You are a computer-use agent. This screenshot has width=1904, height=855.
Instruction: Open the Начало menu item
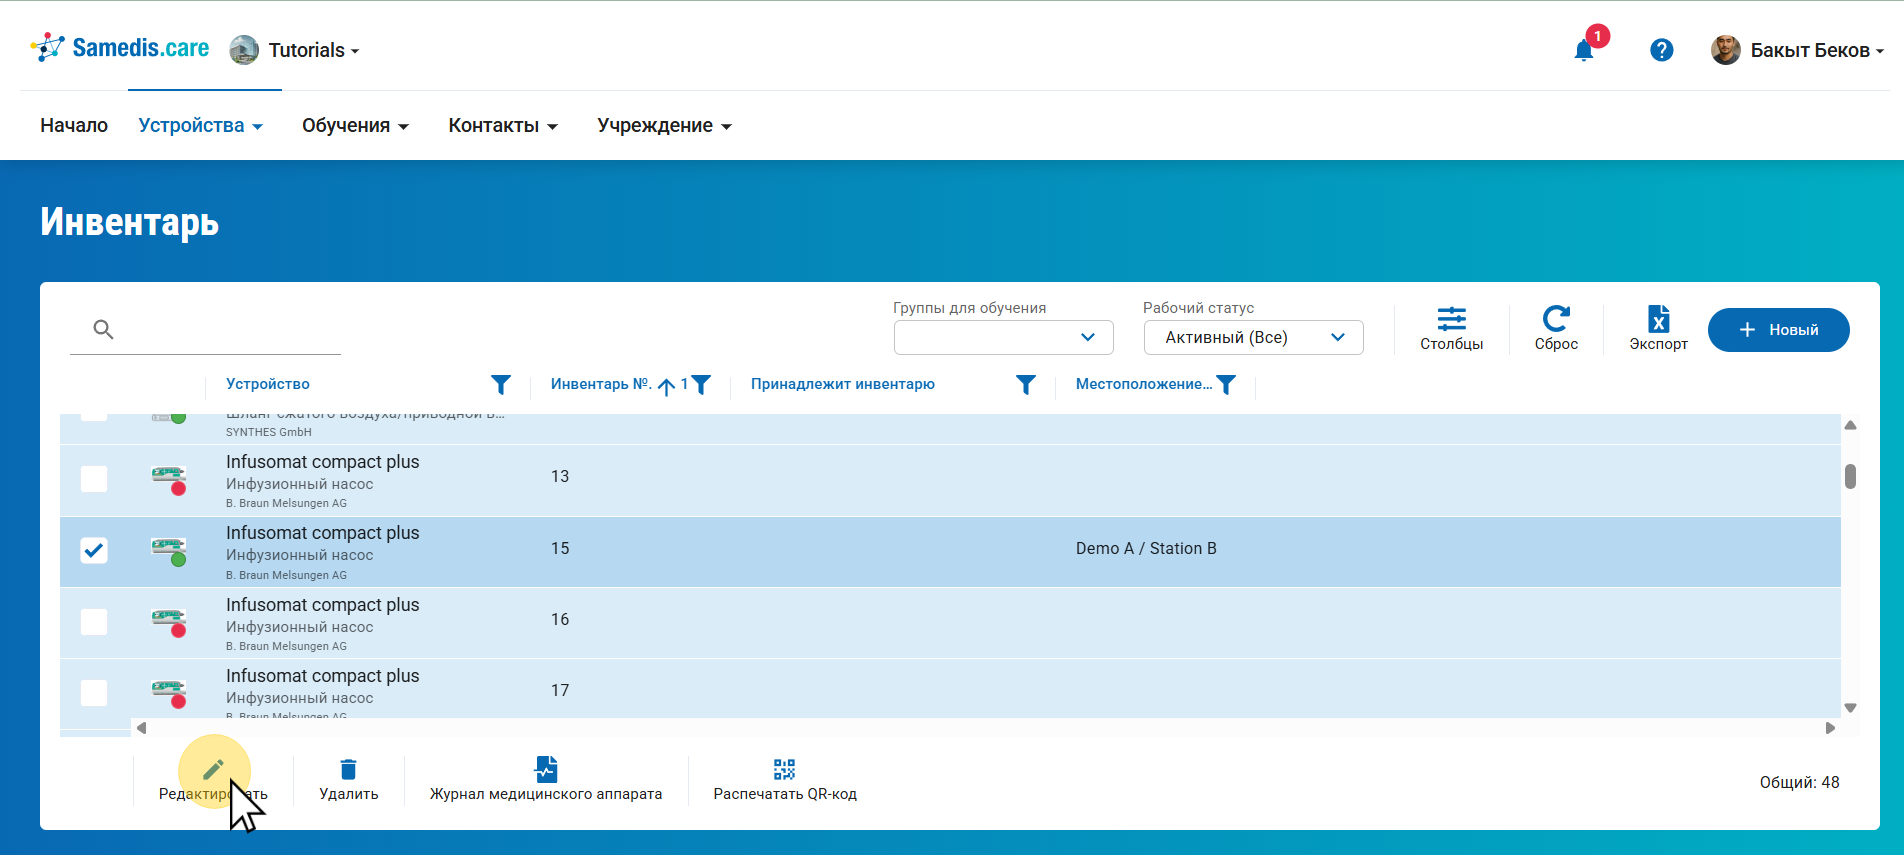pos(74,125)
